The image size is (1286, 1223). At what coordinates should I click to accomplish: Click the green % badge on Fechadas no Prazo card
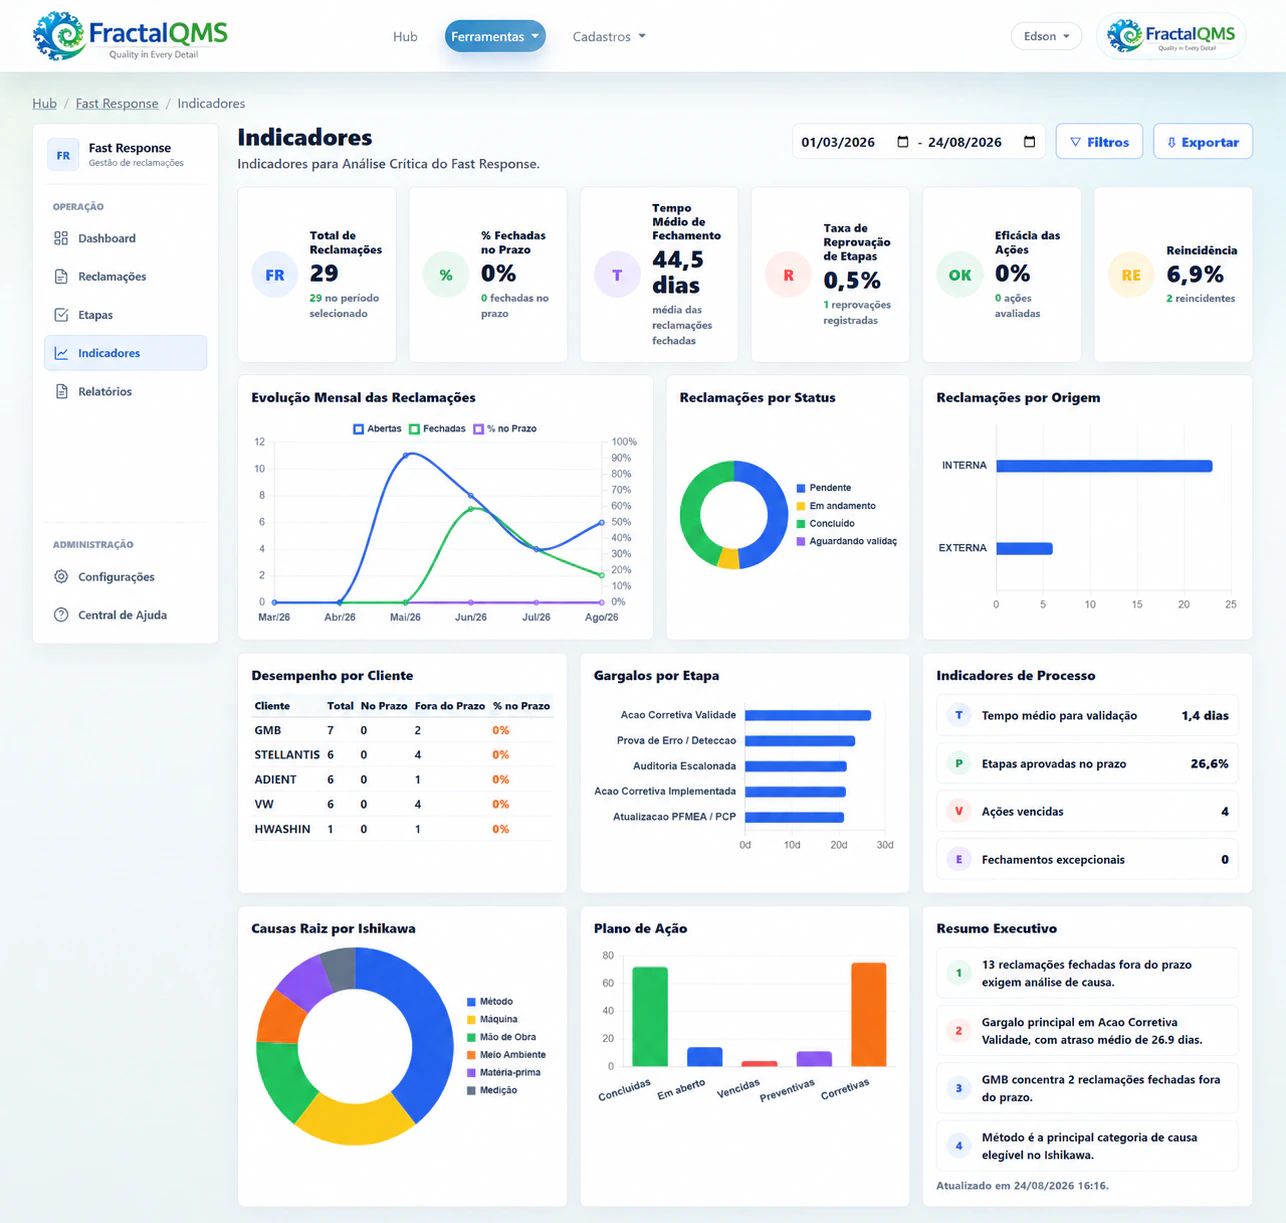tap(446, 275)
